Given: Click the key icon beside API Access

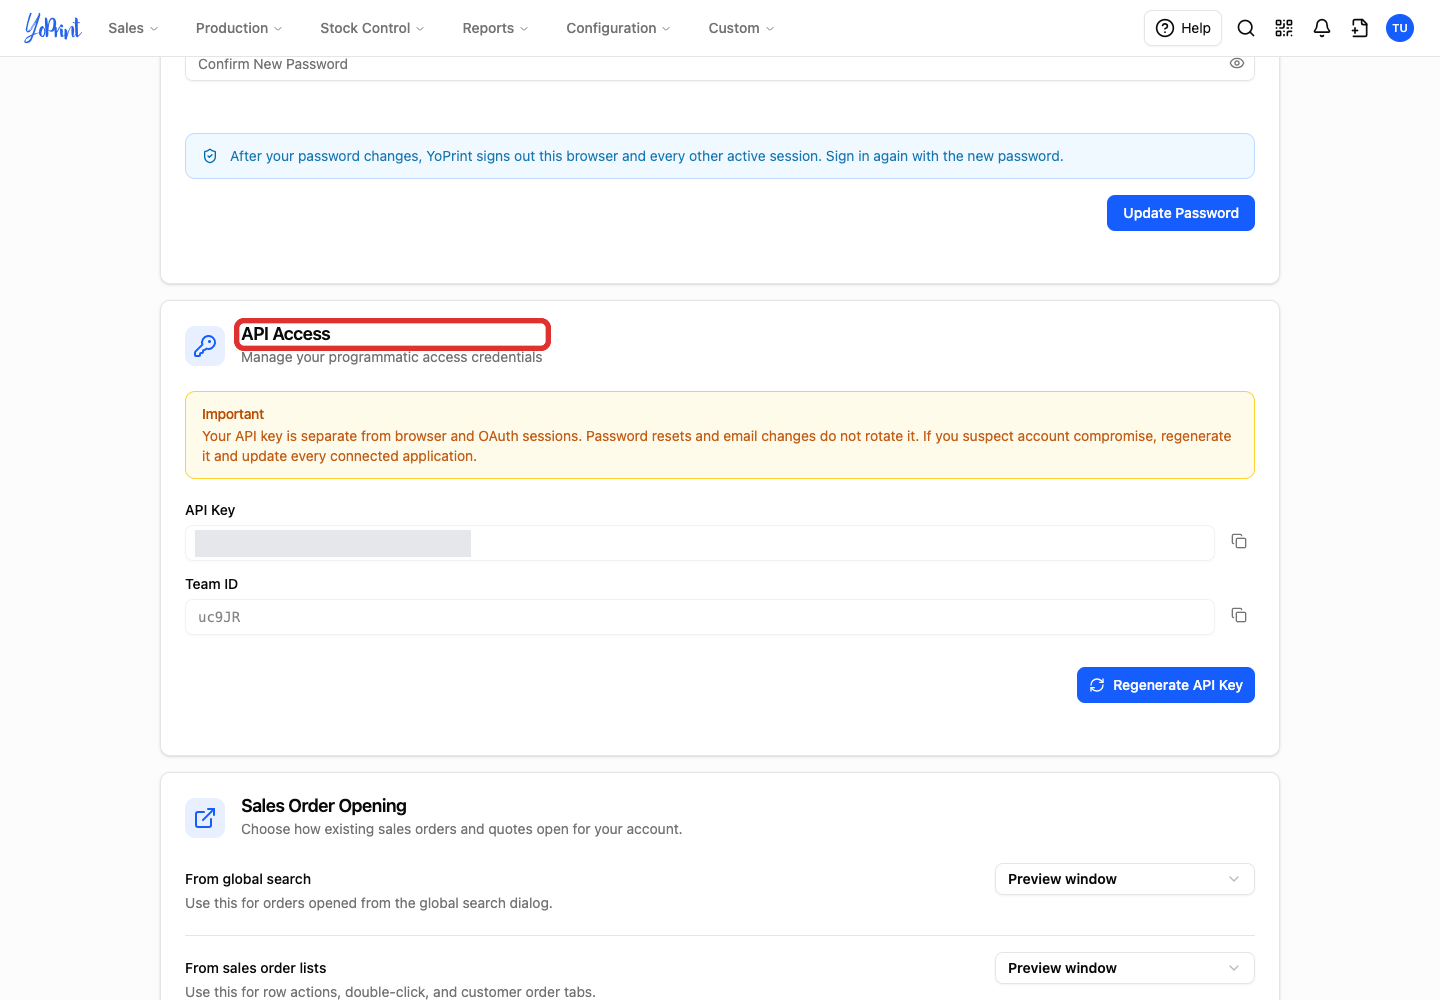Looking at the screenshot, I should 205,346.
